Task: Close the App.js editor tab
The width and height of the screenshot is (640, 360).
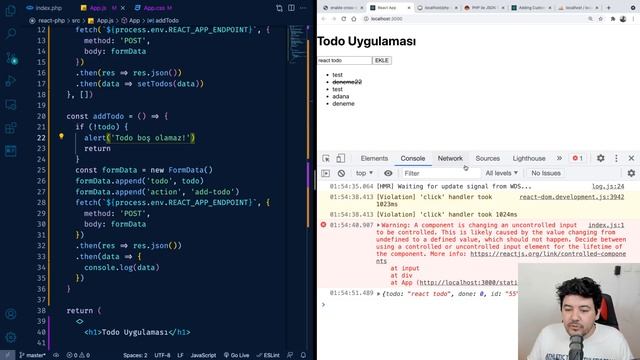Action: [123, 8]
